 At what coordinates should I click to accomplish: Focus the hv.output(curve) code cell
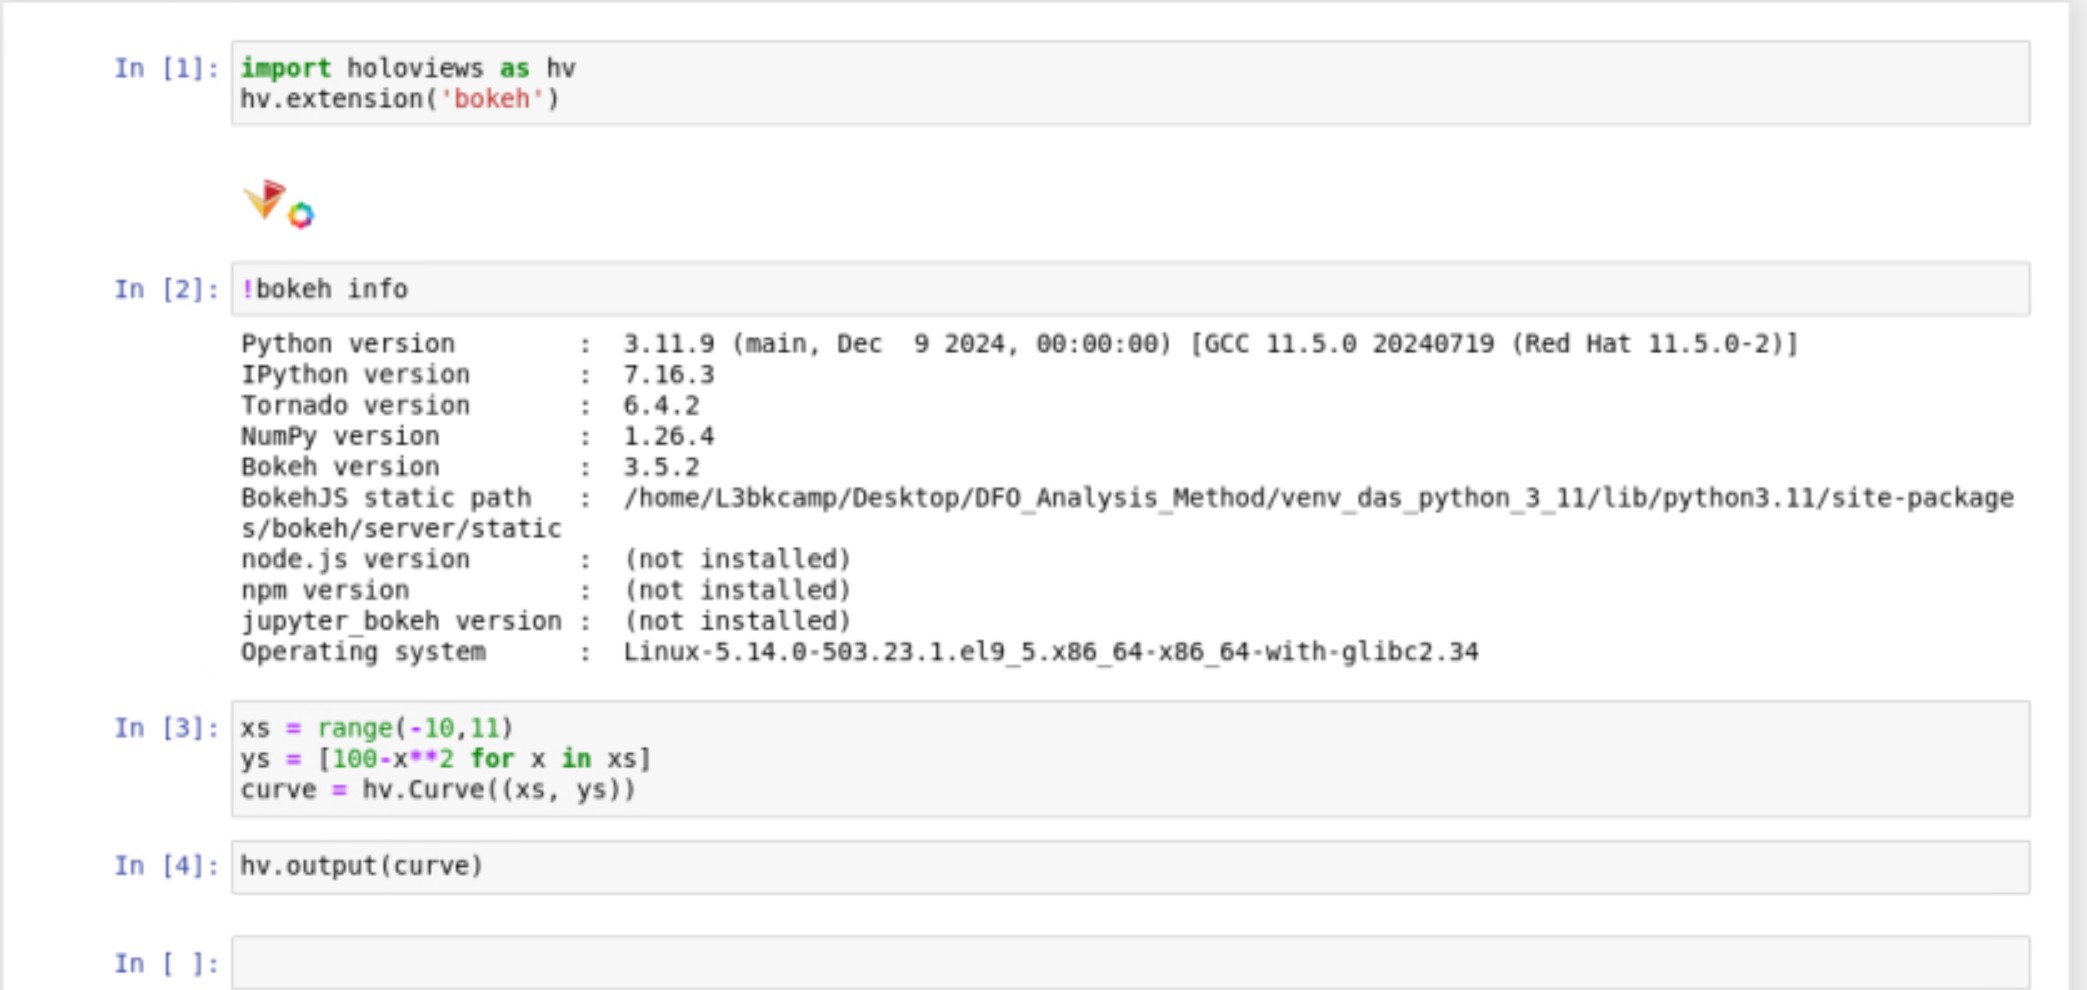(x=1130, y=866)
